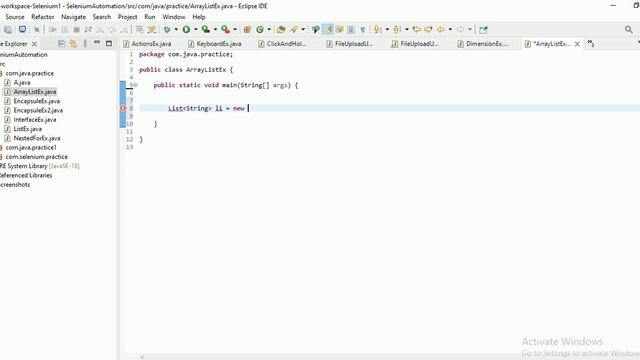Toggle Mark Occurrences highlighter icon

(328, 29)
